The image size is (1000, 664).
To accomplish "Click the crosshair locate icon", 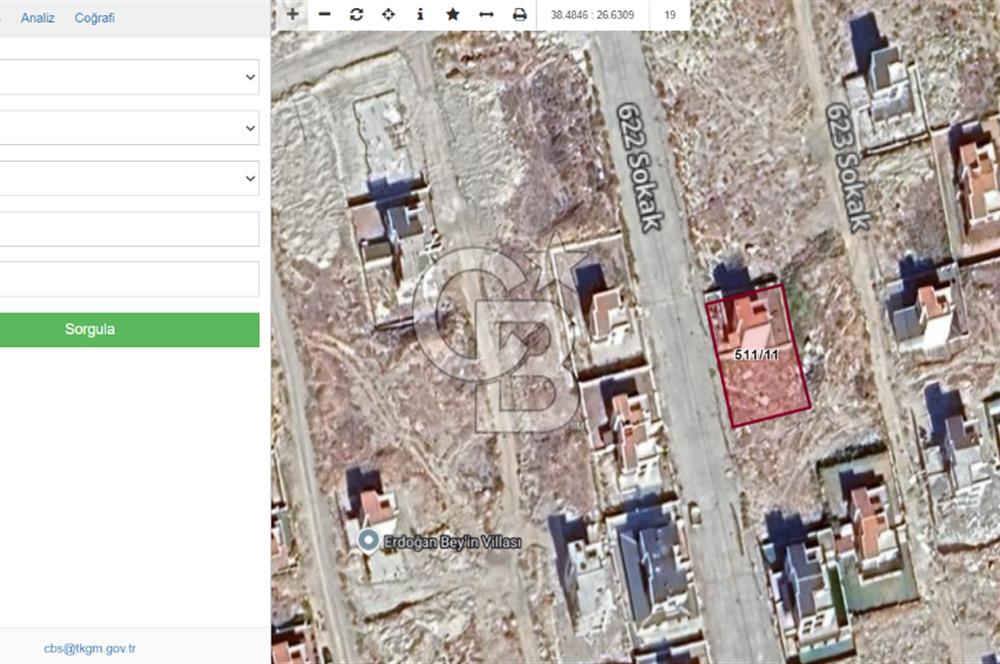I will click(x=388, y=14).
